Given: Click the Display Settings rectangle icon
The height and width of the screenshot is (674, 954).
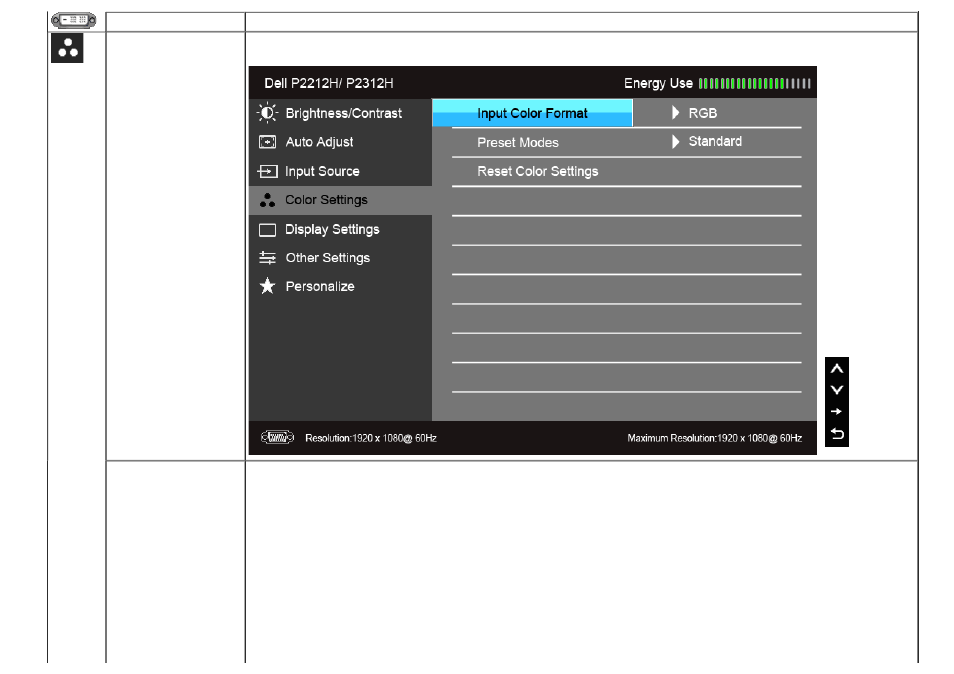Looking at the screenshot, I should pyautogui.click(x=267, y=230).
